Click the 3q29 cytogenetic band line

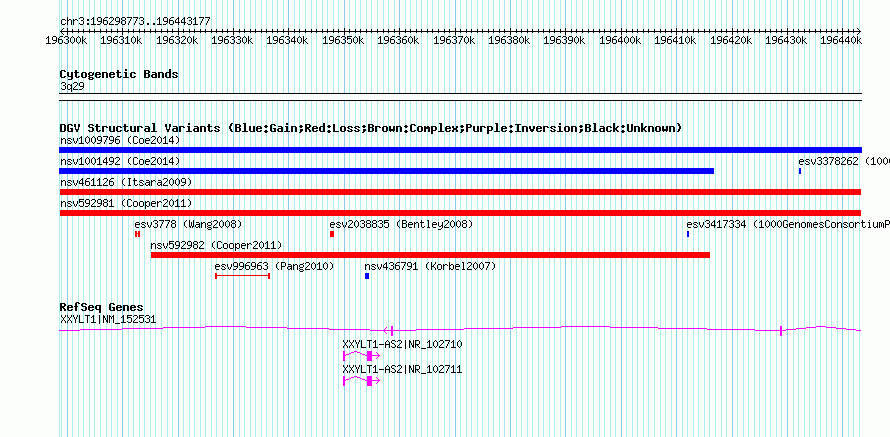[460, 97]
